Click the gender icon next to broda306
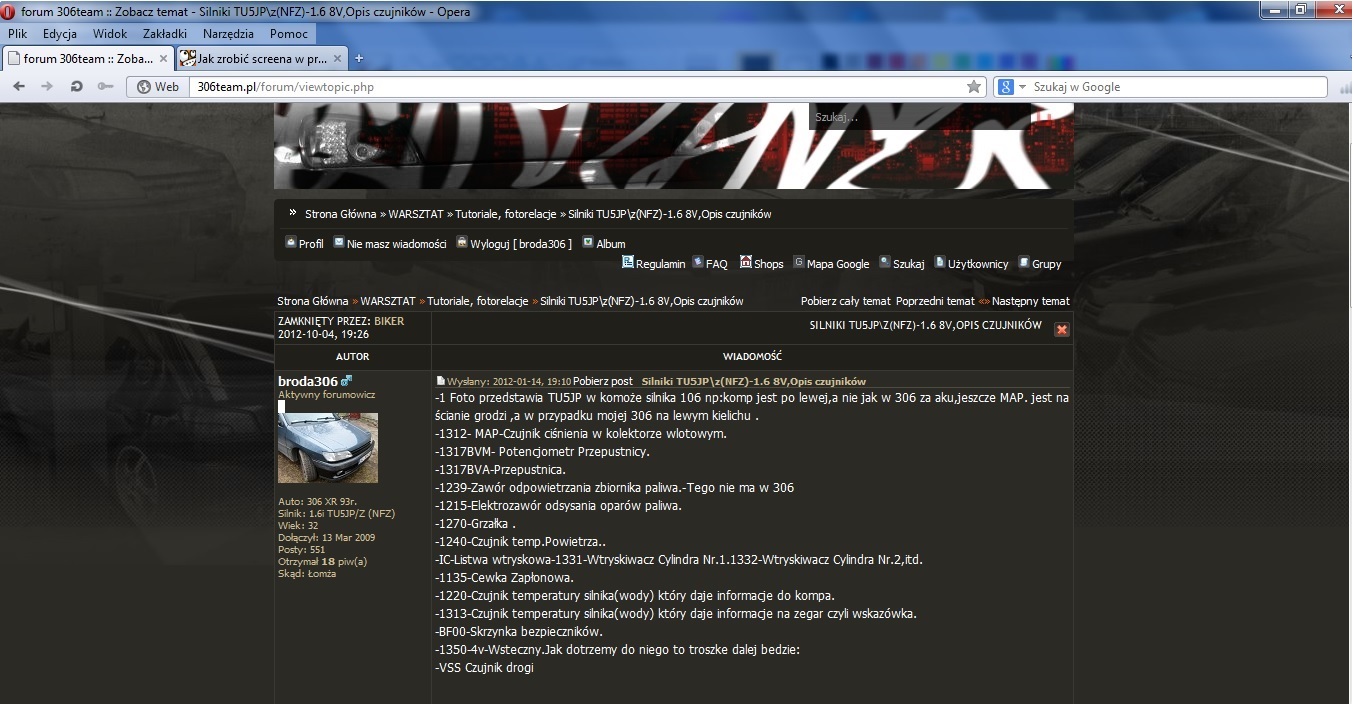Screen dimensions: 1354x704 pos(347,382)
